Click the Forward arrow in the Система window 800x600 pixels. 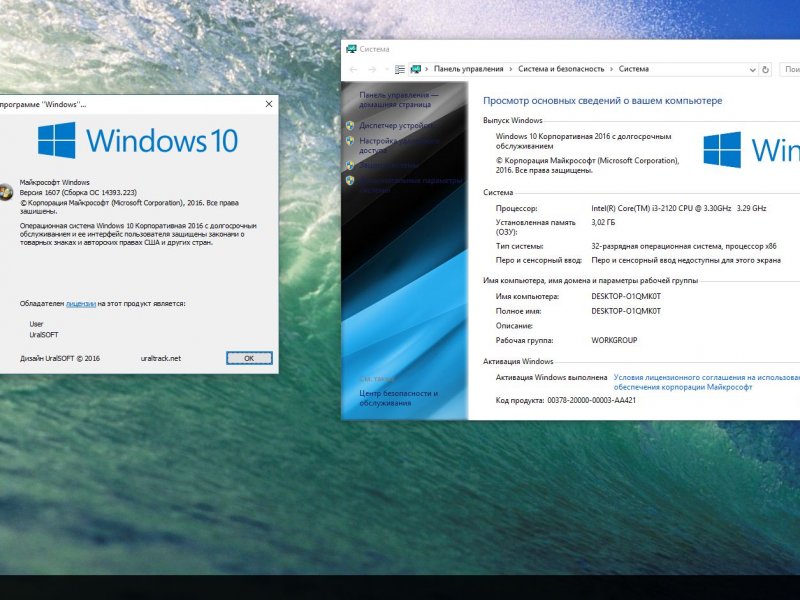(x=372, y=69)
